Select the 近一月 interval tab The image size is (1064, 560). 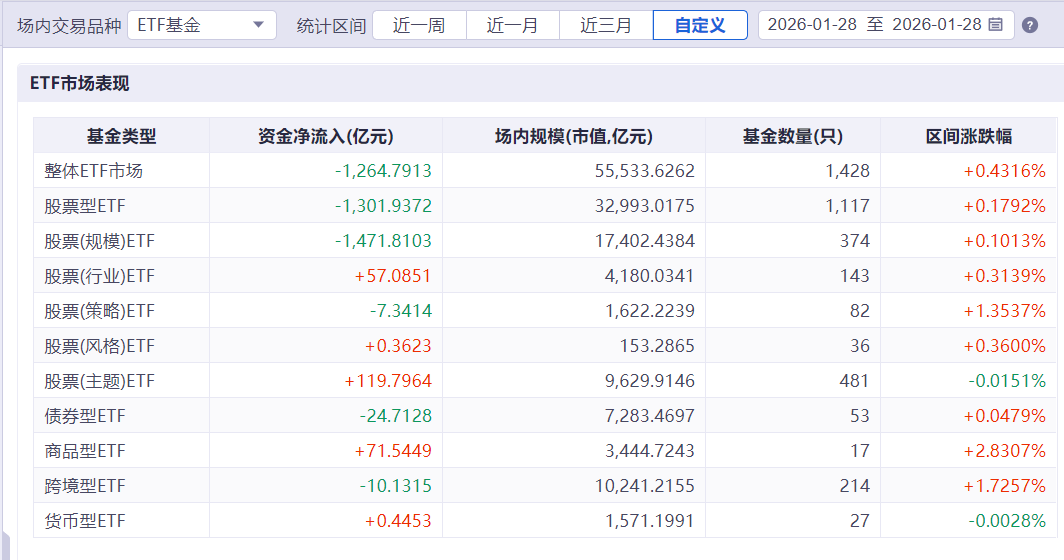(x=513, y=26)
